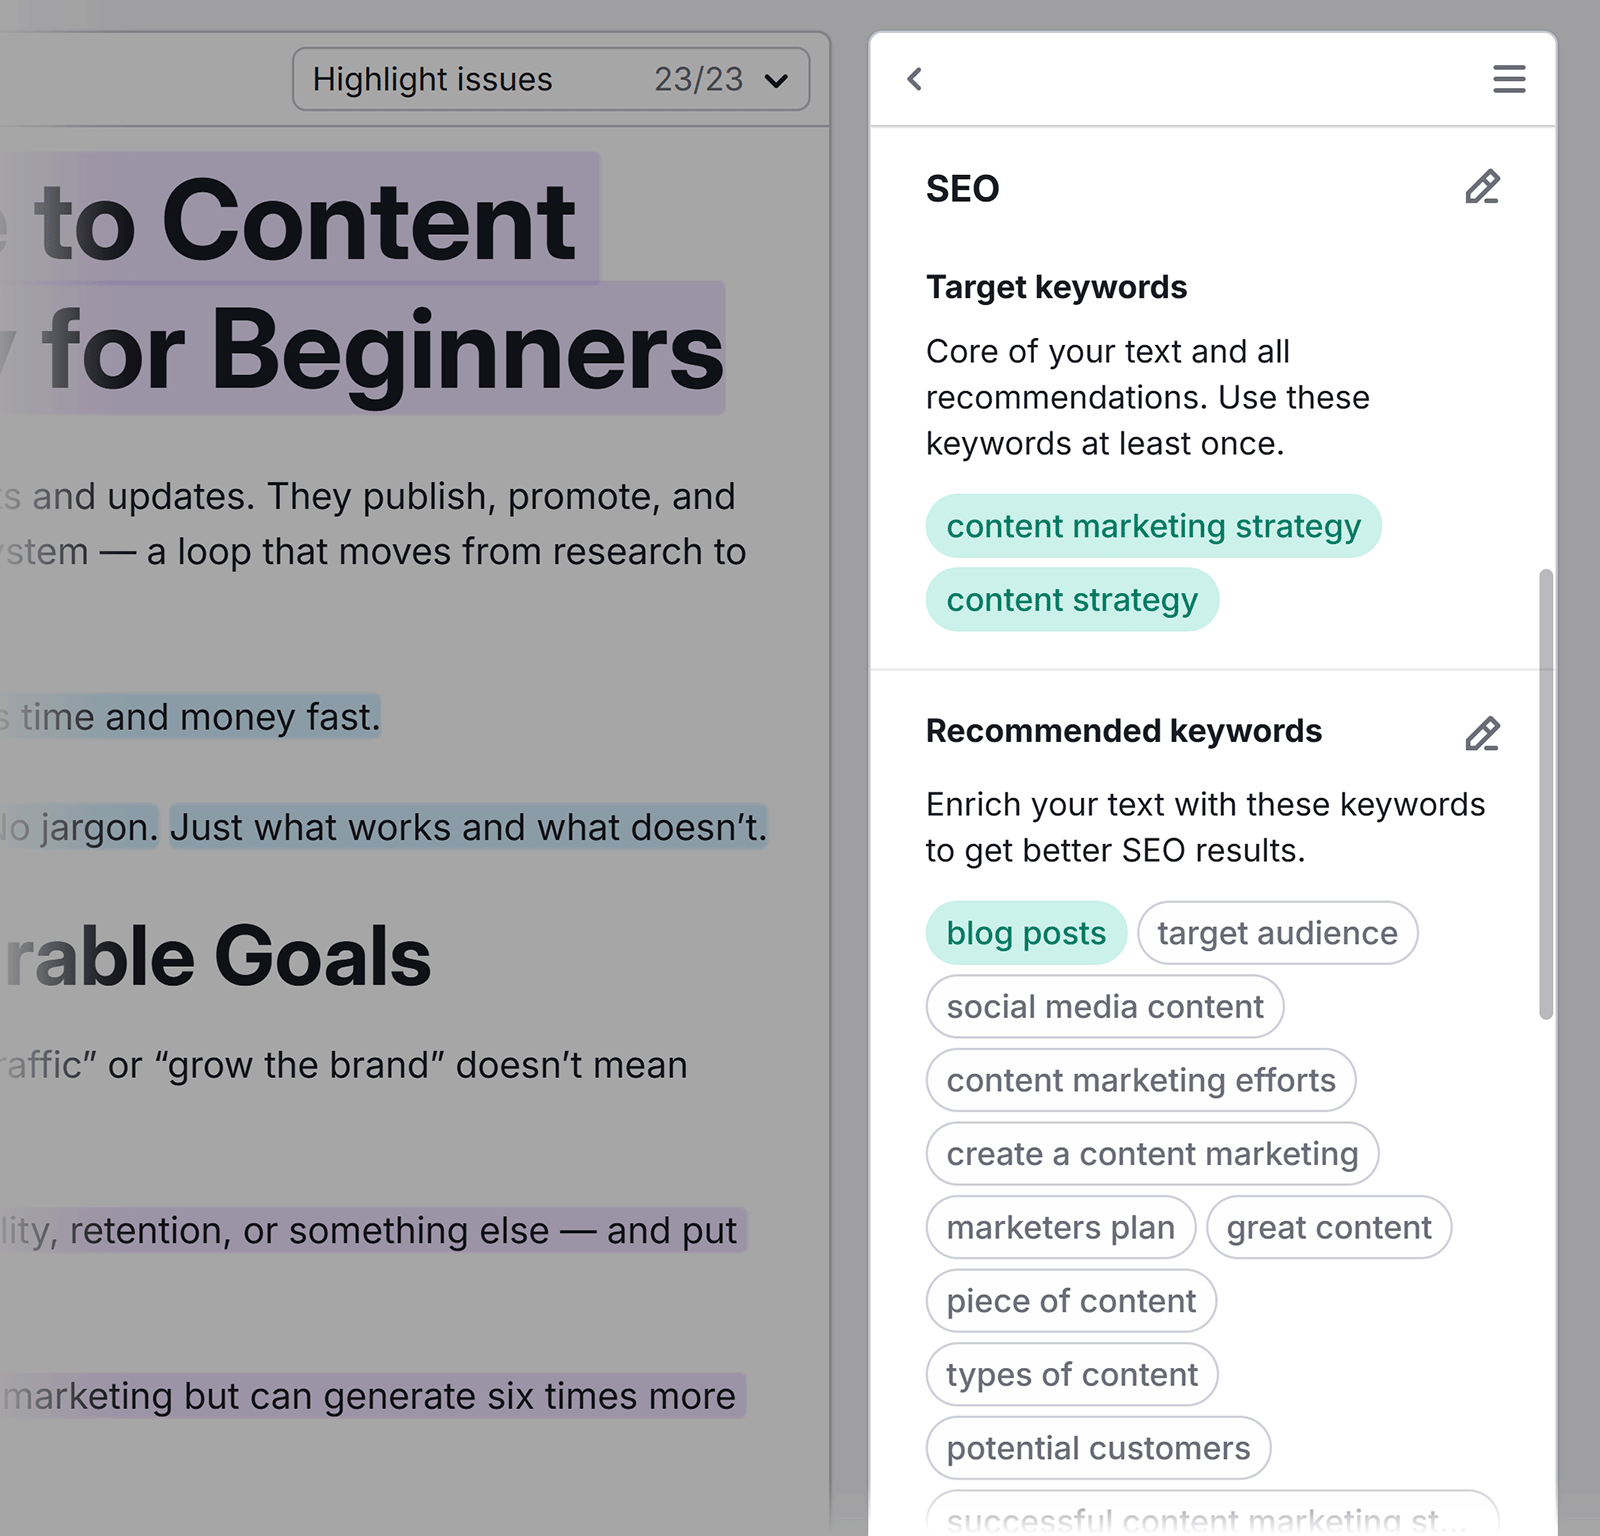Open the Highlight issues chevron
The height and width of the screenshot is (1536, 1600).
tap(779, 79)
